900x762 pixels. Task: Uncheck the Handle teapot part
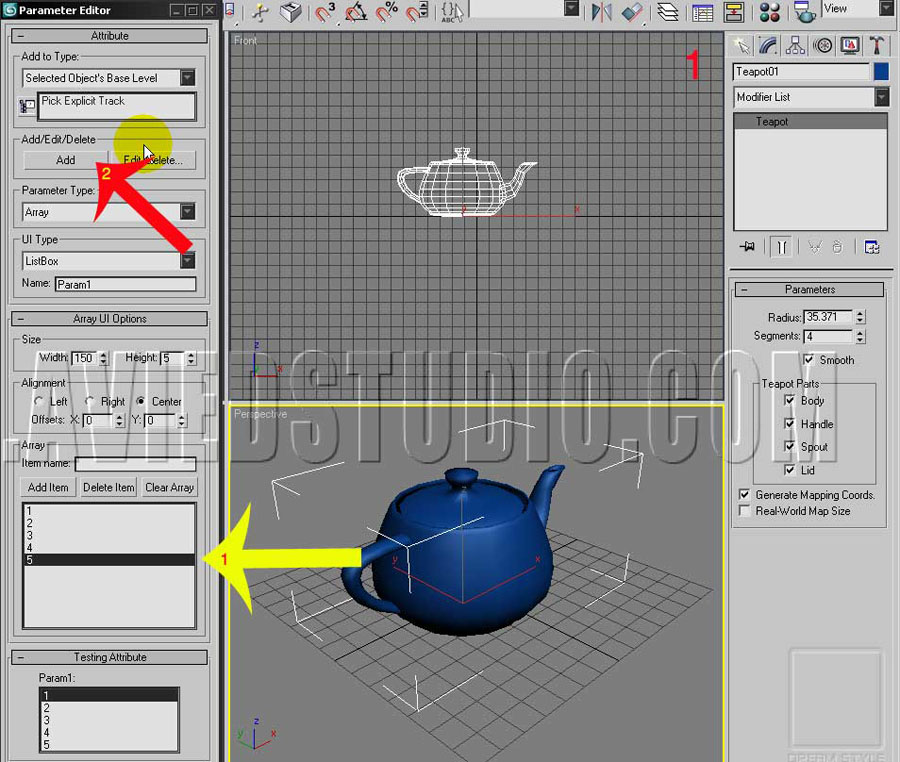point(790,423)
